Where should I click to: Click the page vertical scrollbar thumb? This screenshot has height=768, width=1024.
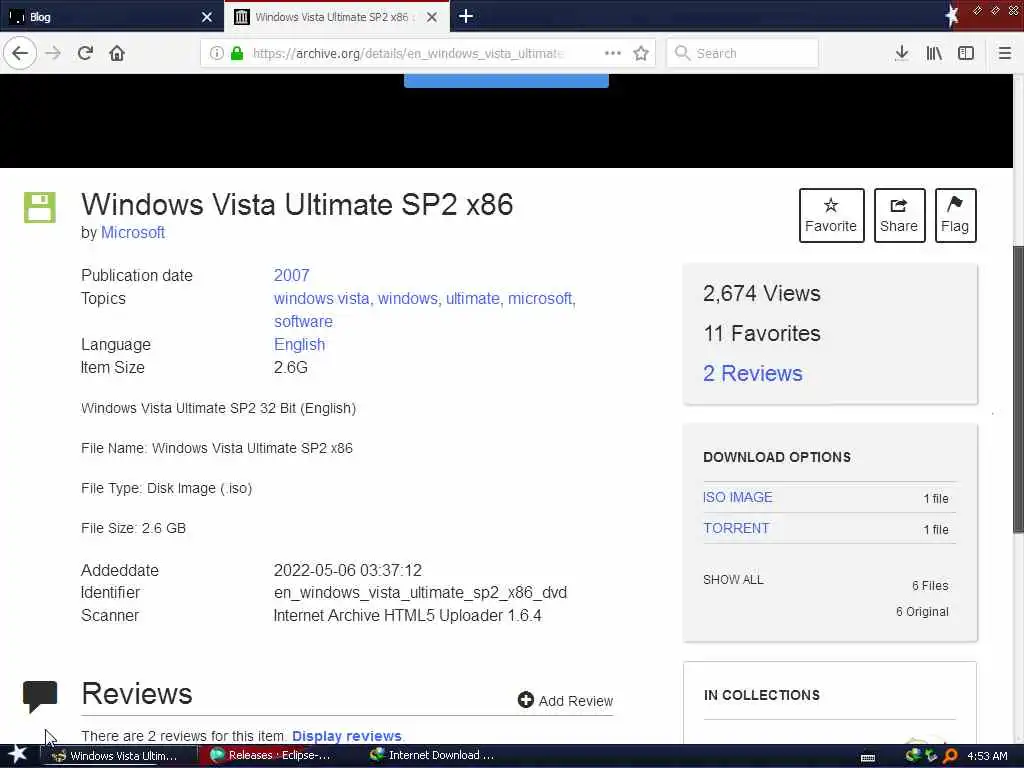coord(1018,390)
